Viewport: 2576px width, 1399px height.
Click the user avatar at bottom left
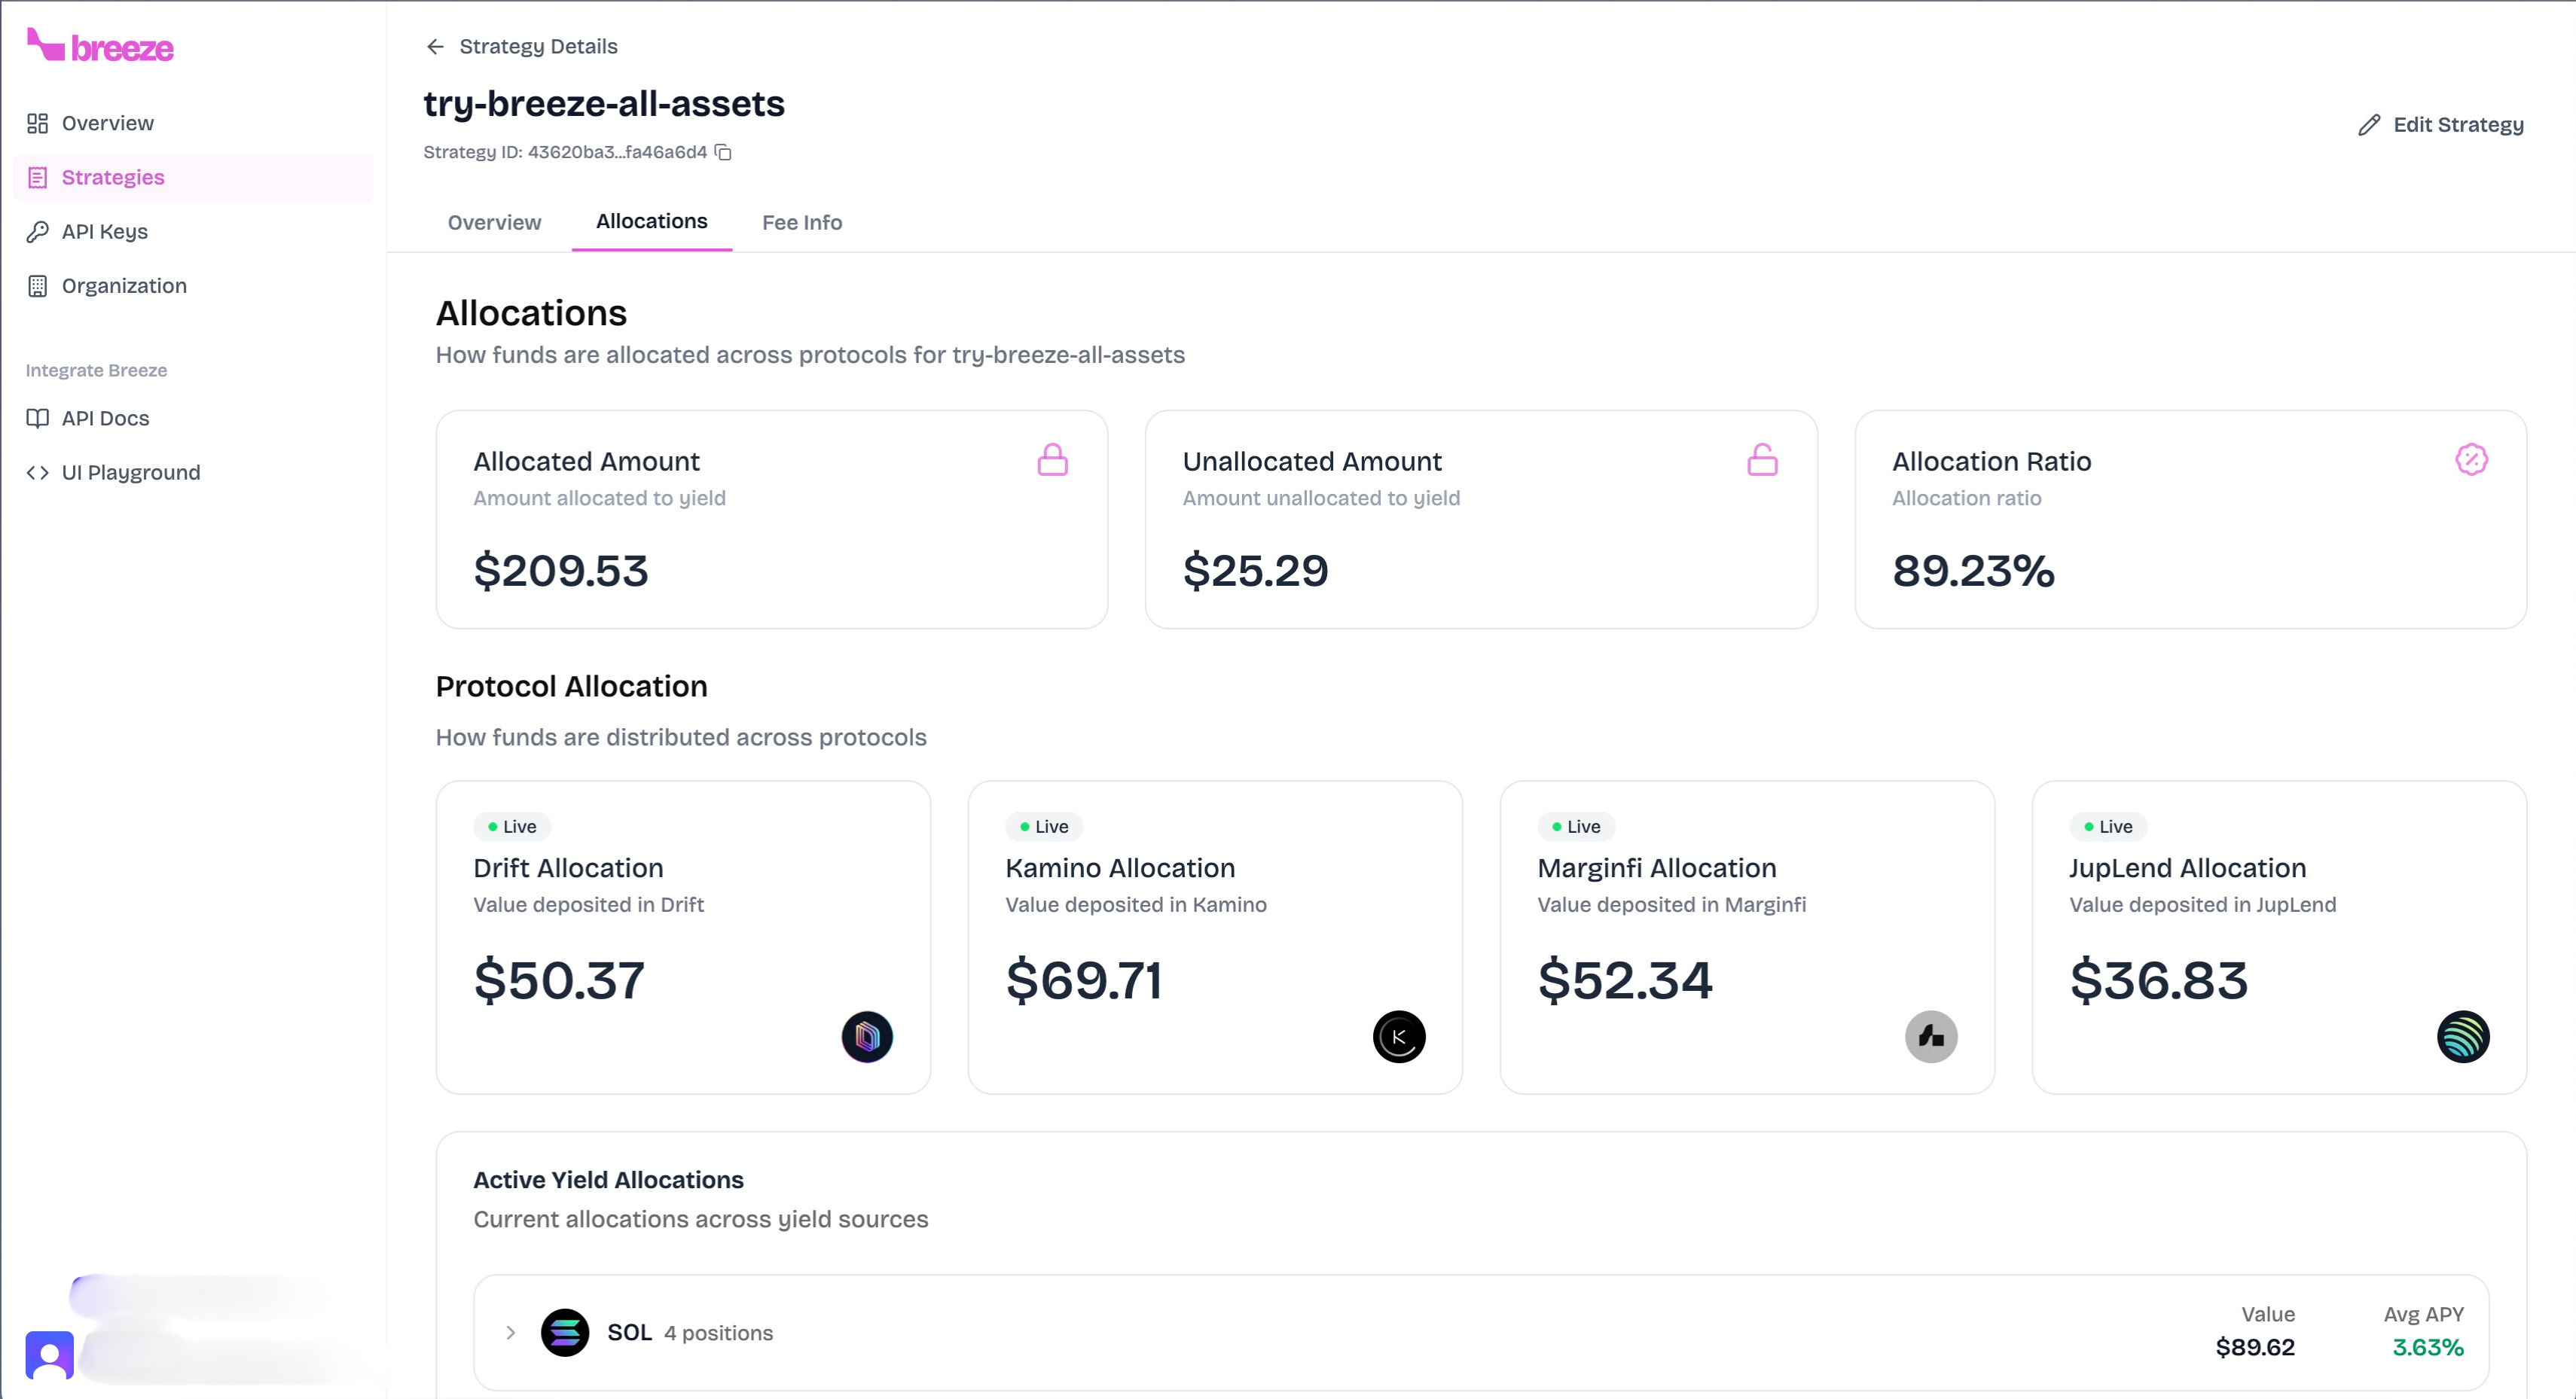pos(51,1355)
